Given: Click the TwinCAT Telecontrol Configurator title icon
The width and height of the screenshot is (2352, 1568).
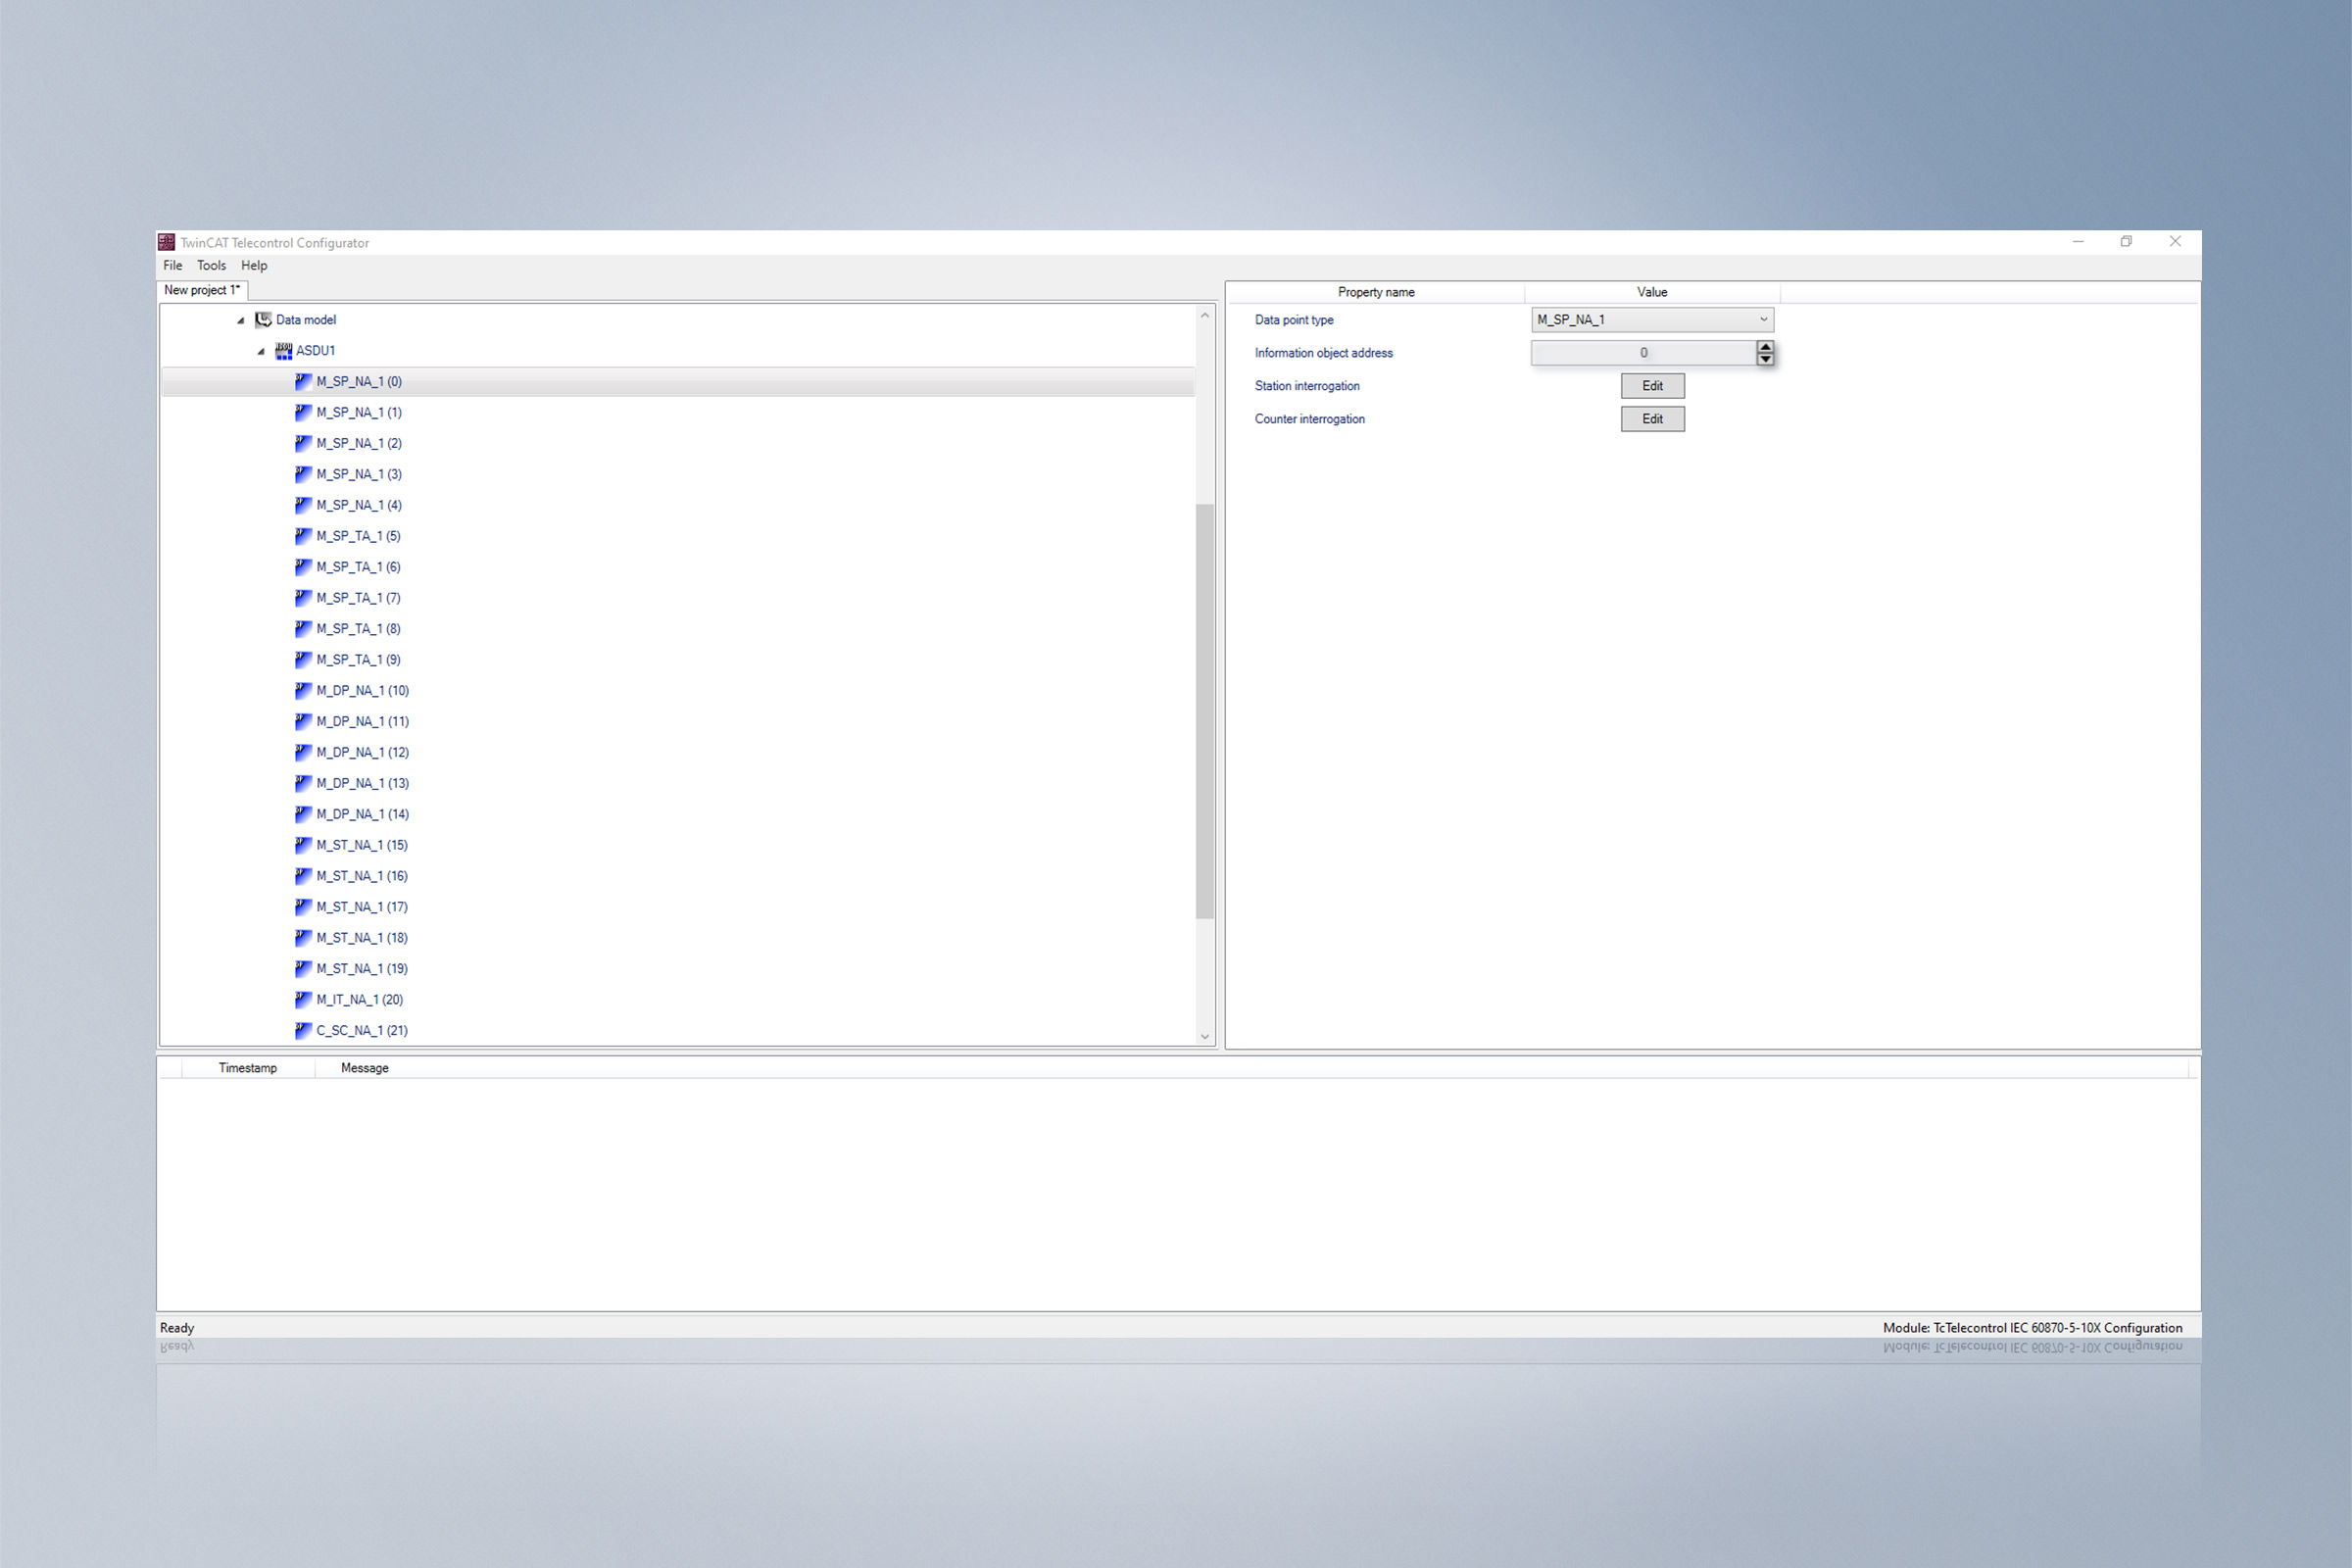Looking at the screenshot, I should pyautogui.click(x=167, y=242).
